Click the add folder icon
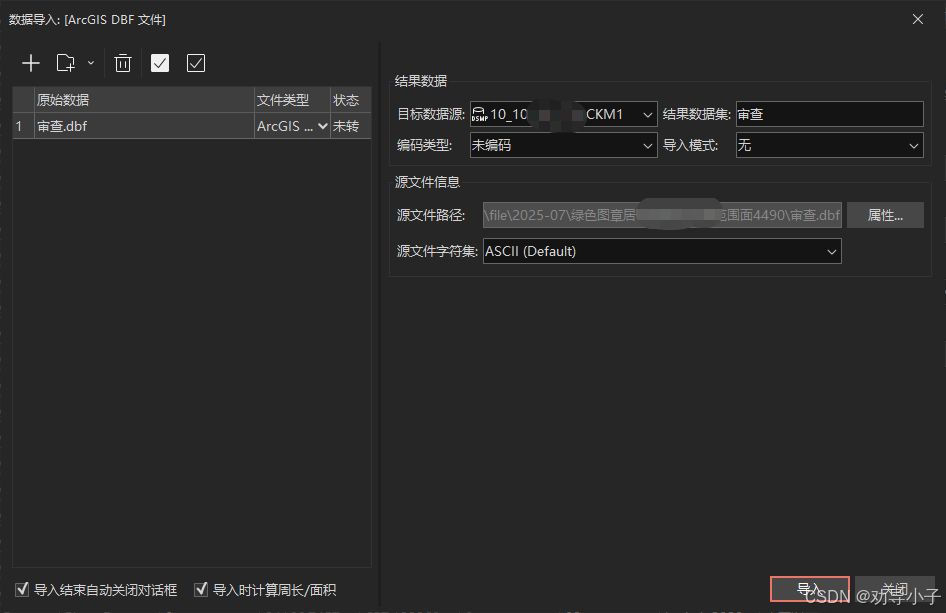Image resolution: width=946 pixels, height=613 pixels. pos(66,63)
